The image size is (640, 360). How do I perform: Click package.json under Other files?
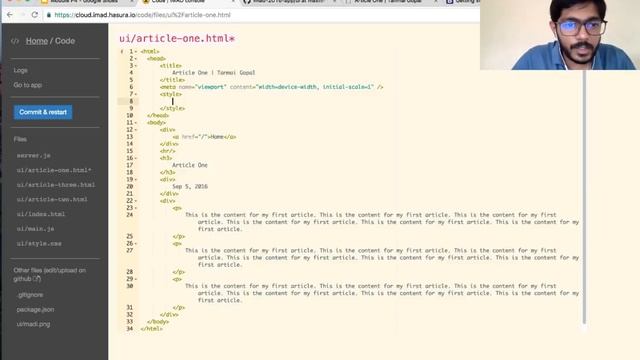35,309
